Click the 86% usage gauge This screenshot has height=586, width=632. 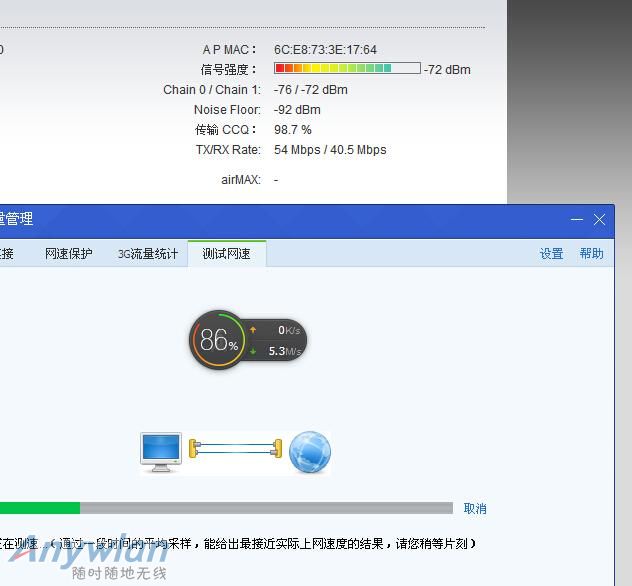[x=218, y=339]
